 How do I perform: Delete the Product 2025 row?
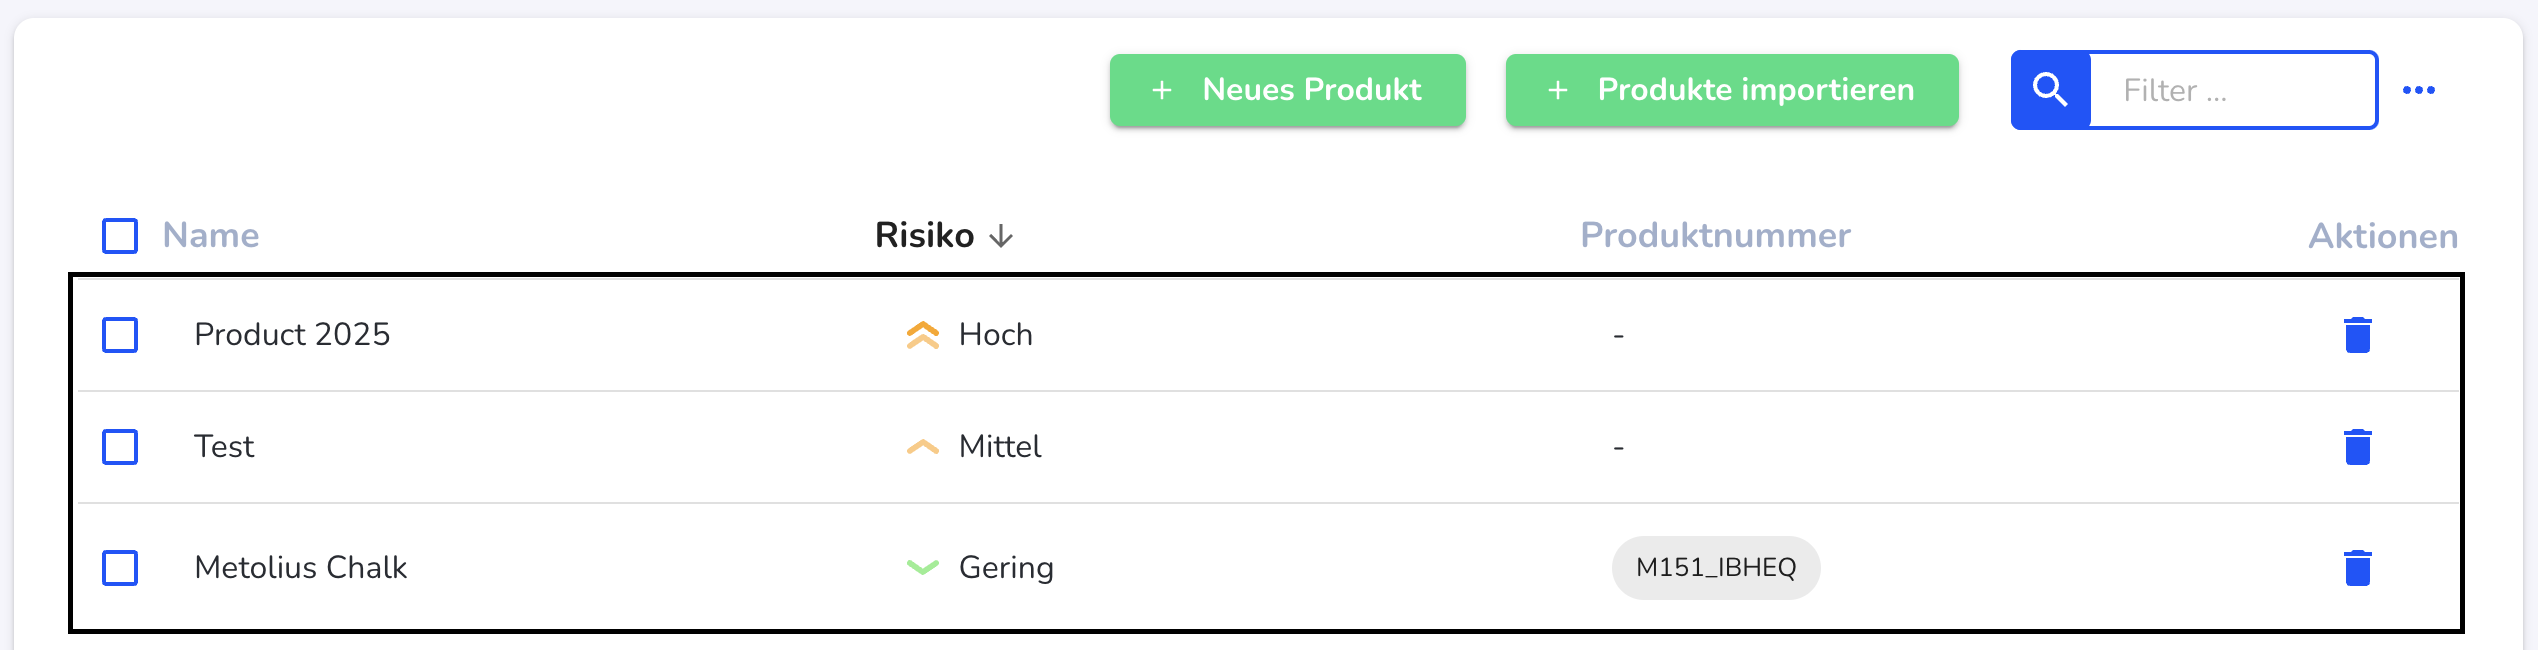pos(2357,335)
